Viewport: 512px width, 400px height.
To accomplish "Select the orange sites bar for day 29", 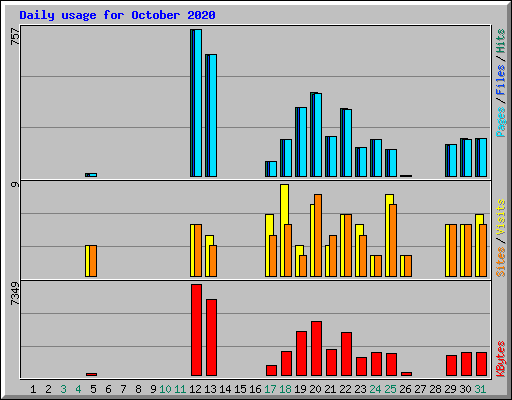I will click(x=453, y=250).
